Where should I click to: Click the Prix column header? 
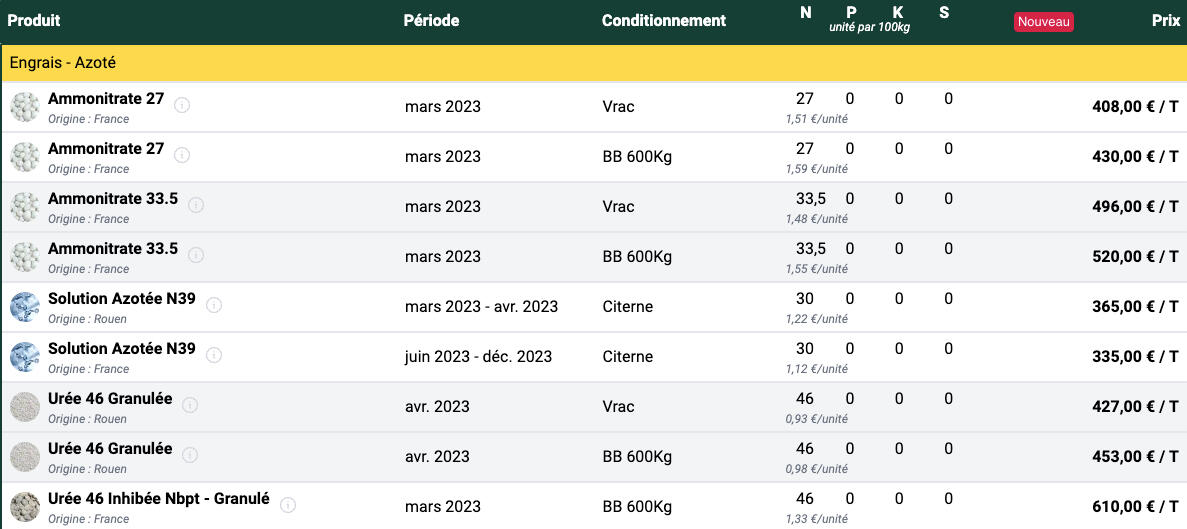(x=1165, y=20)
